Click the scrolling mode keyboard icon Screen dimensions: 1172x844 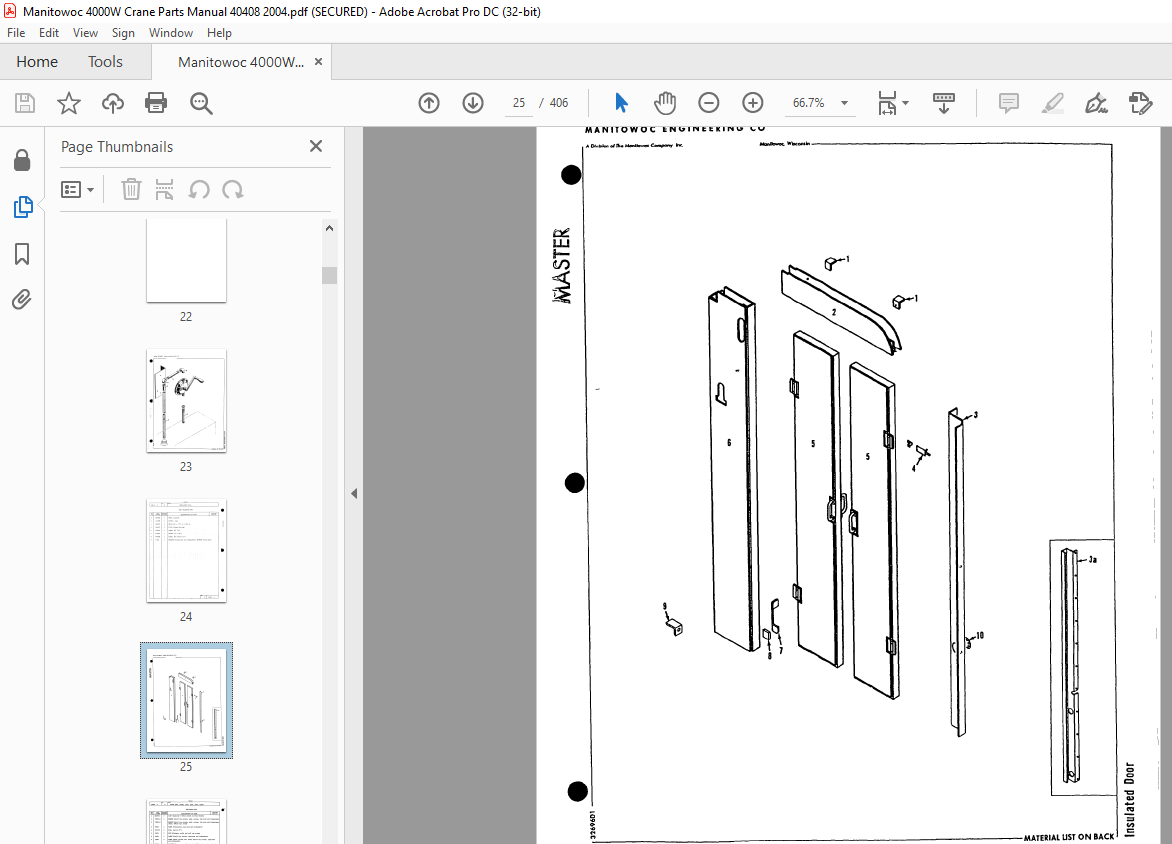coord(944,103)
